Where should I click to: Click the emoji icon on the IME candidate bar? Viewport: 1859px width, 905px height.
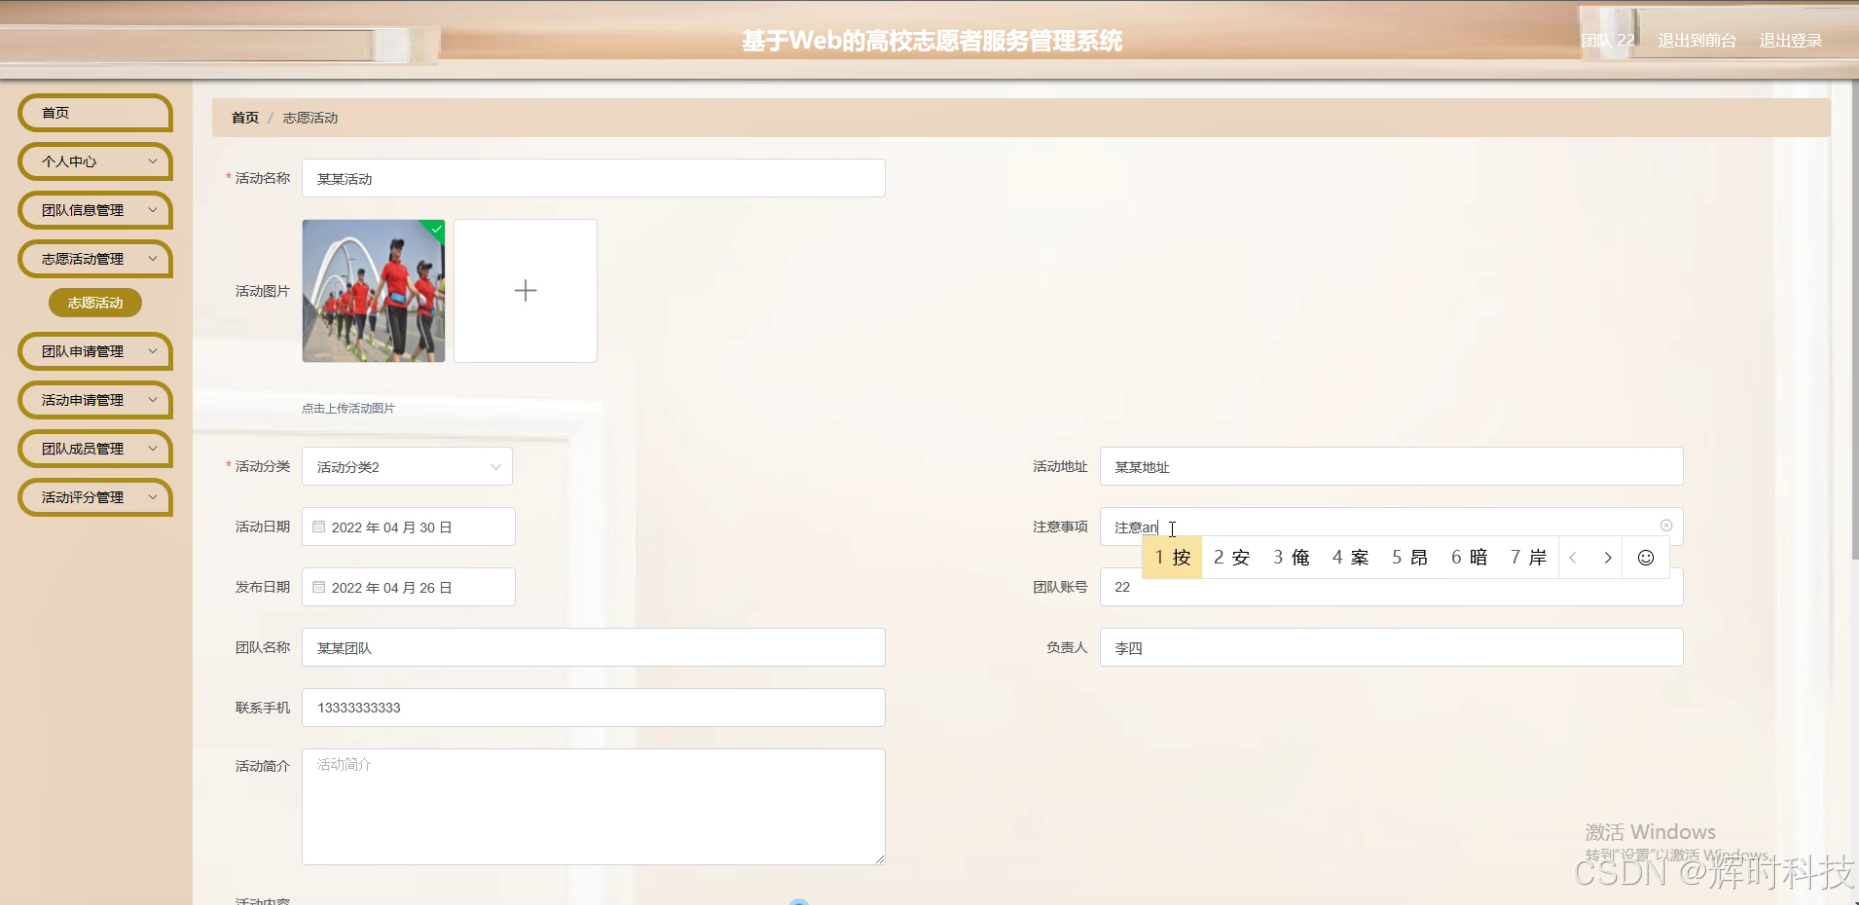click(1645, 557)
